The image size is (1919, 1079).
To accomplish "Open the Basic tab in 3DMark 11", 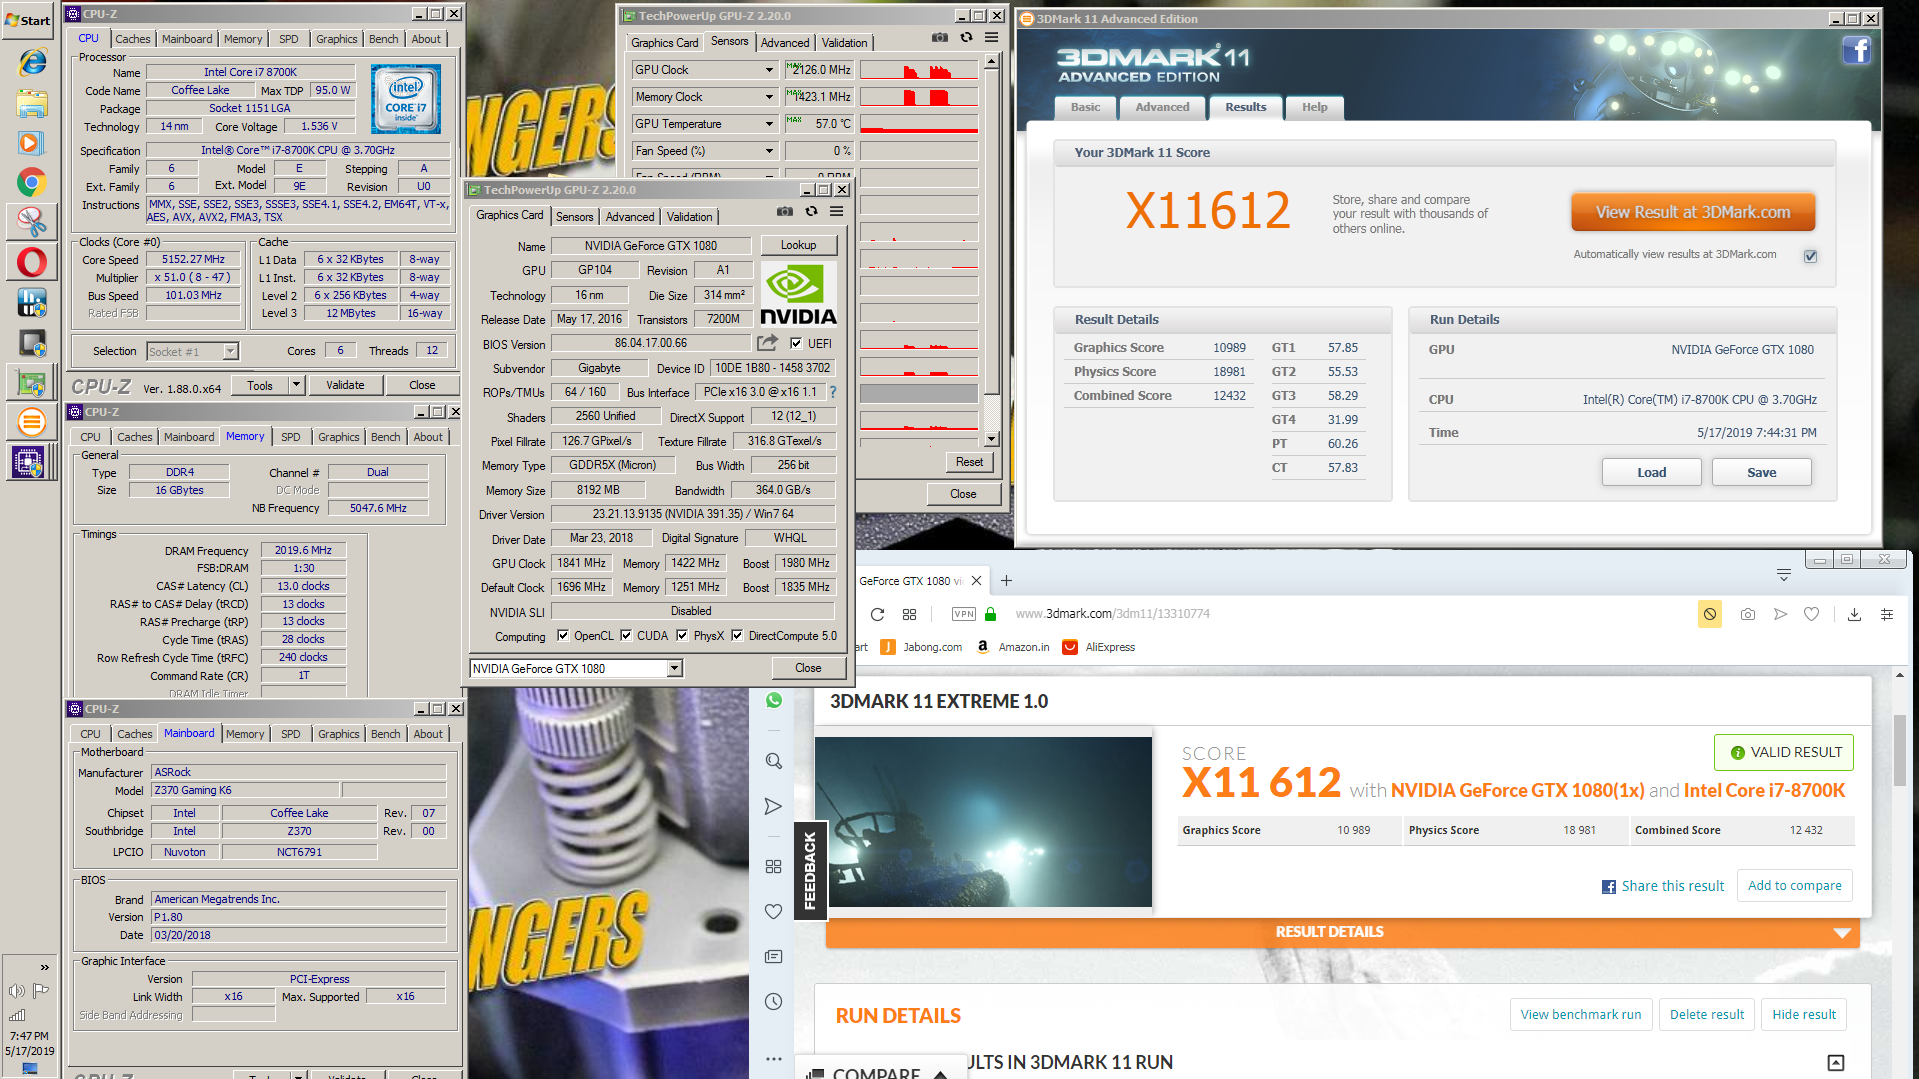I will (1085, 107).
